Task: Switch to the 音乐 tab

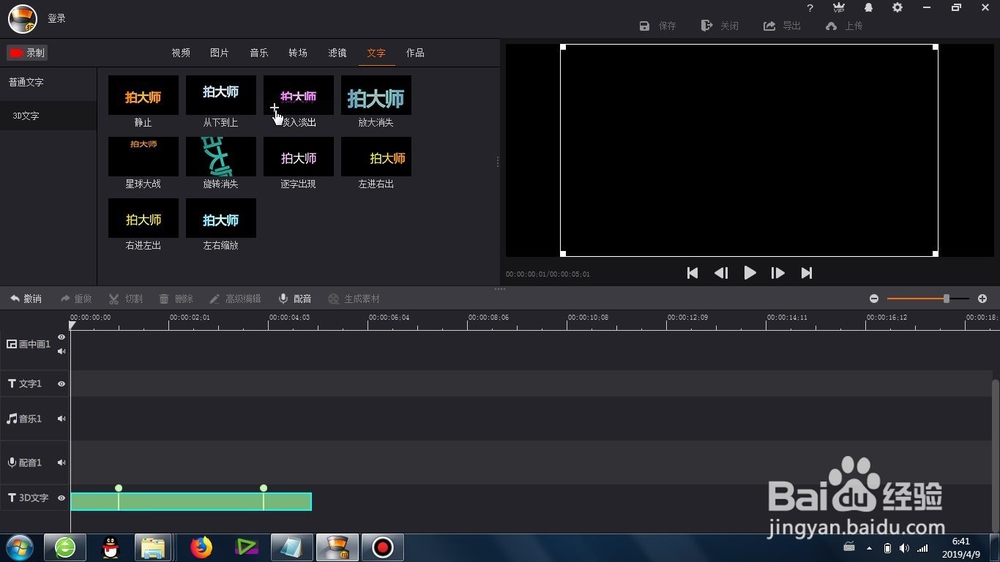Action: pyautogui.click(x=259, y=53)
